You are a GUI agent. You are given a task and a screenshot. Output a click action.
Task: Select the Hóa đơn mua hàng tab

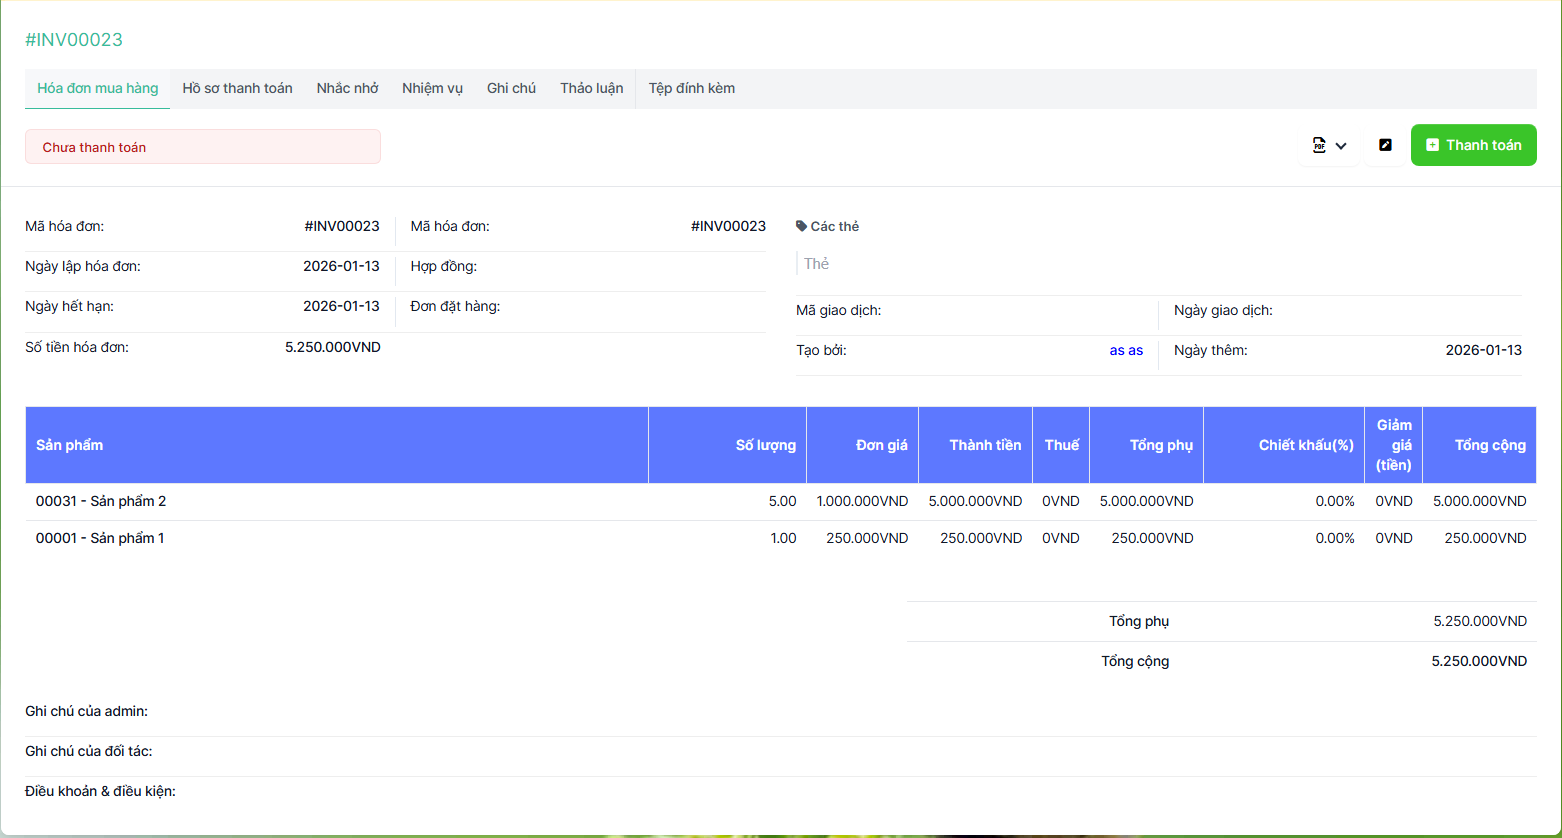pyautogui.click(x=98, y=89)
